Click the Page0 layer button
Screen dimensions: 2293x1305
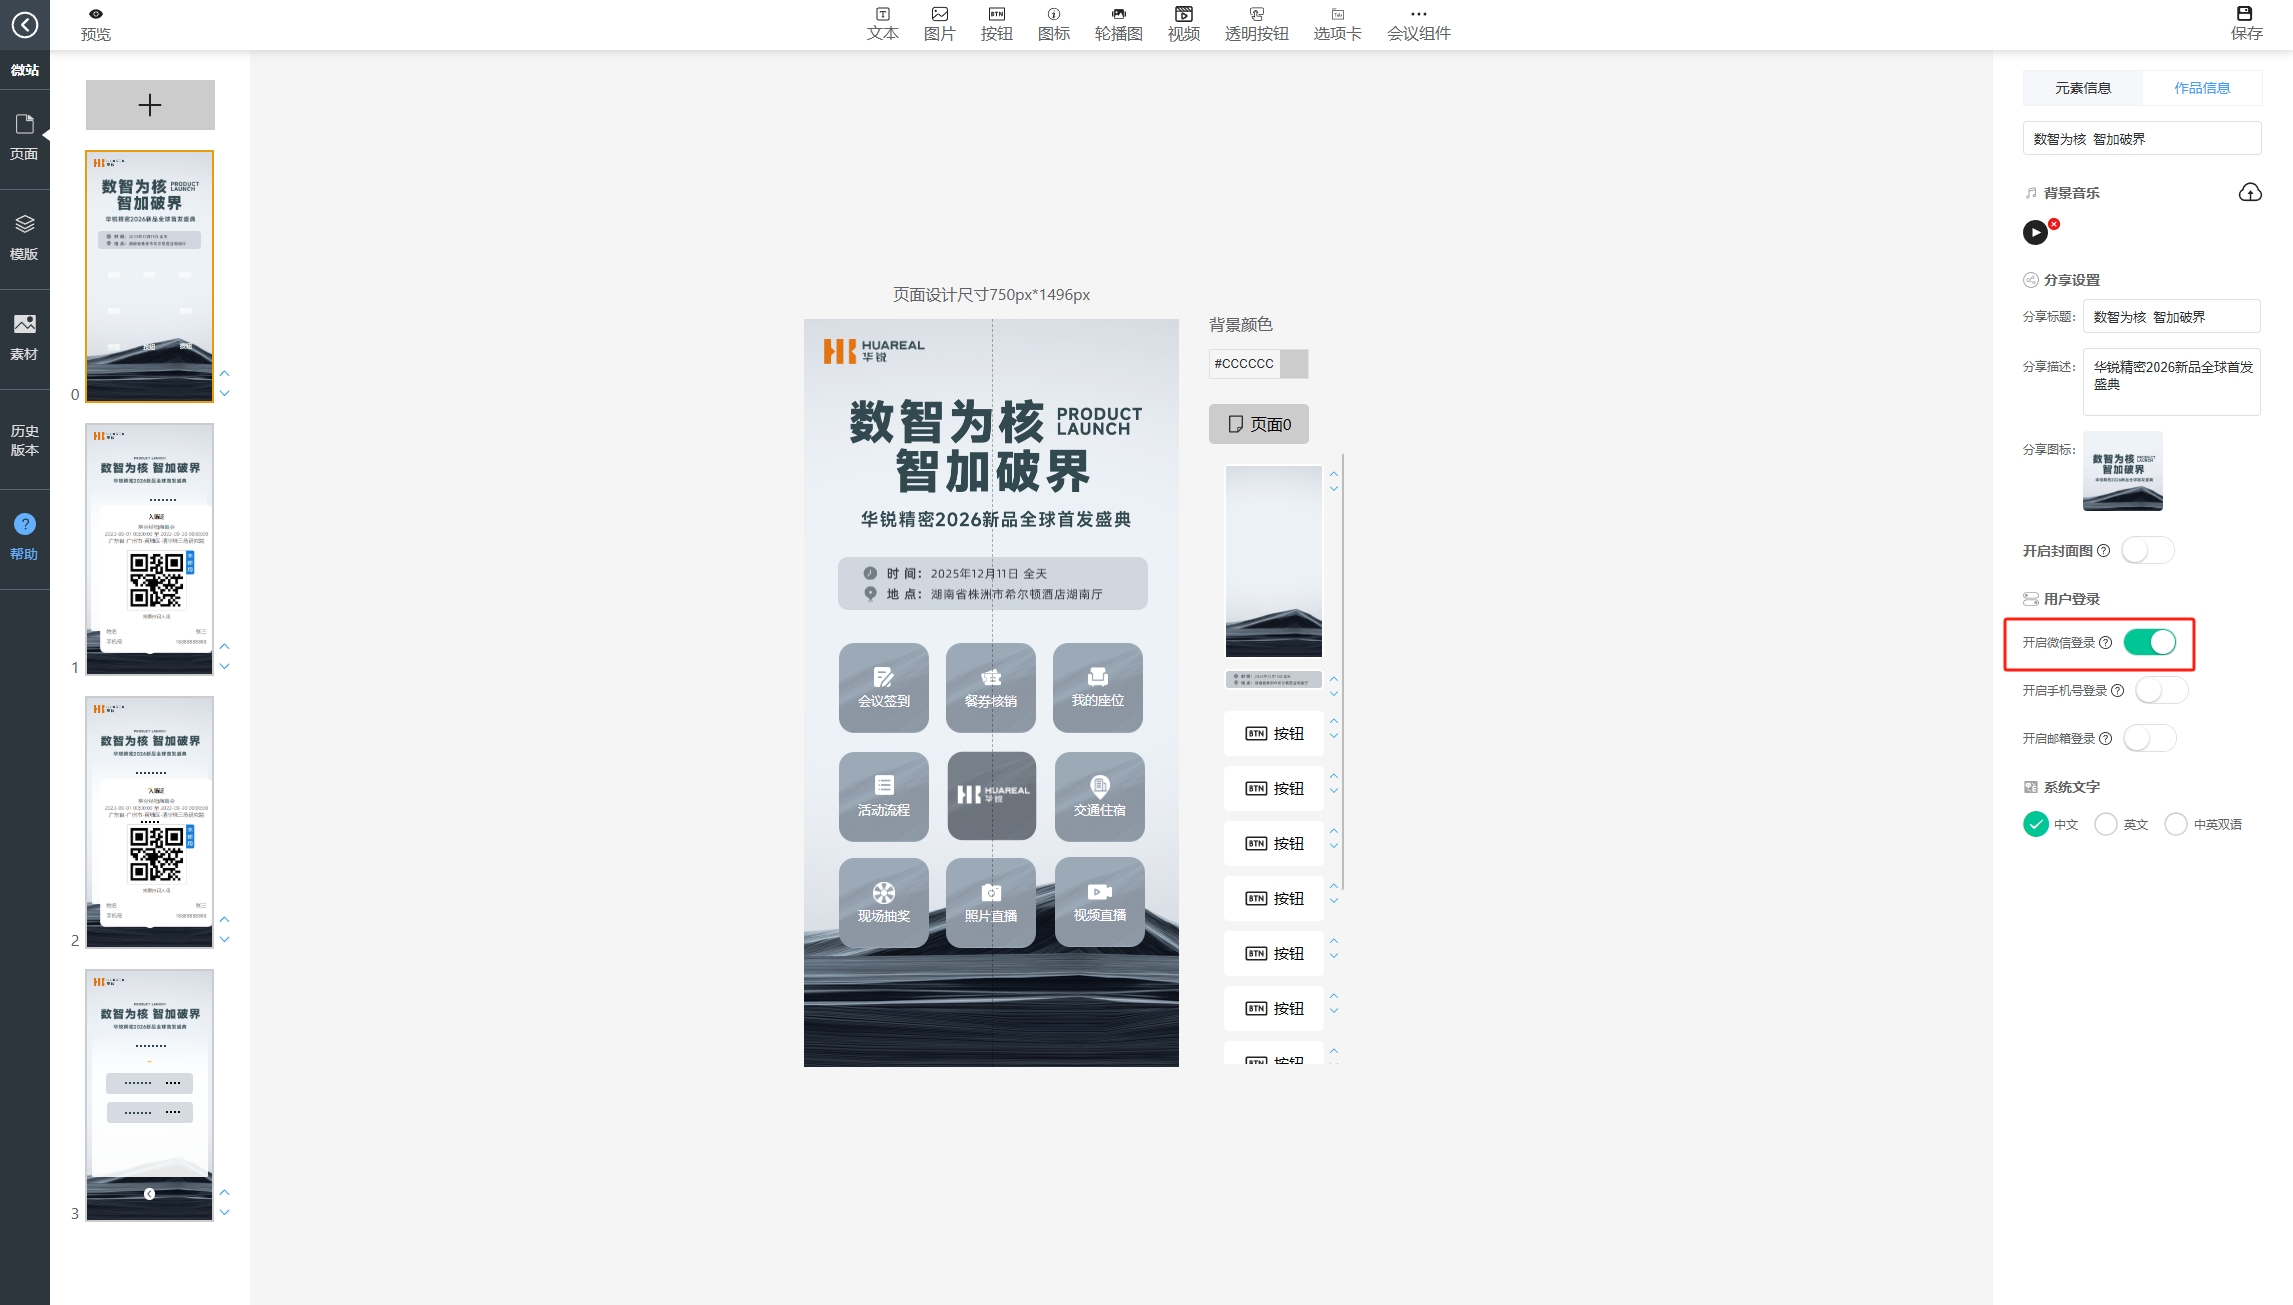[1258, 424]
